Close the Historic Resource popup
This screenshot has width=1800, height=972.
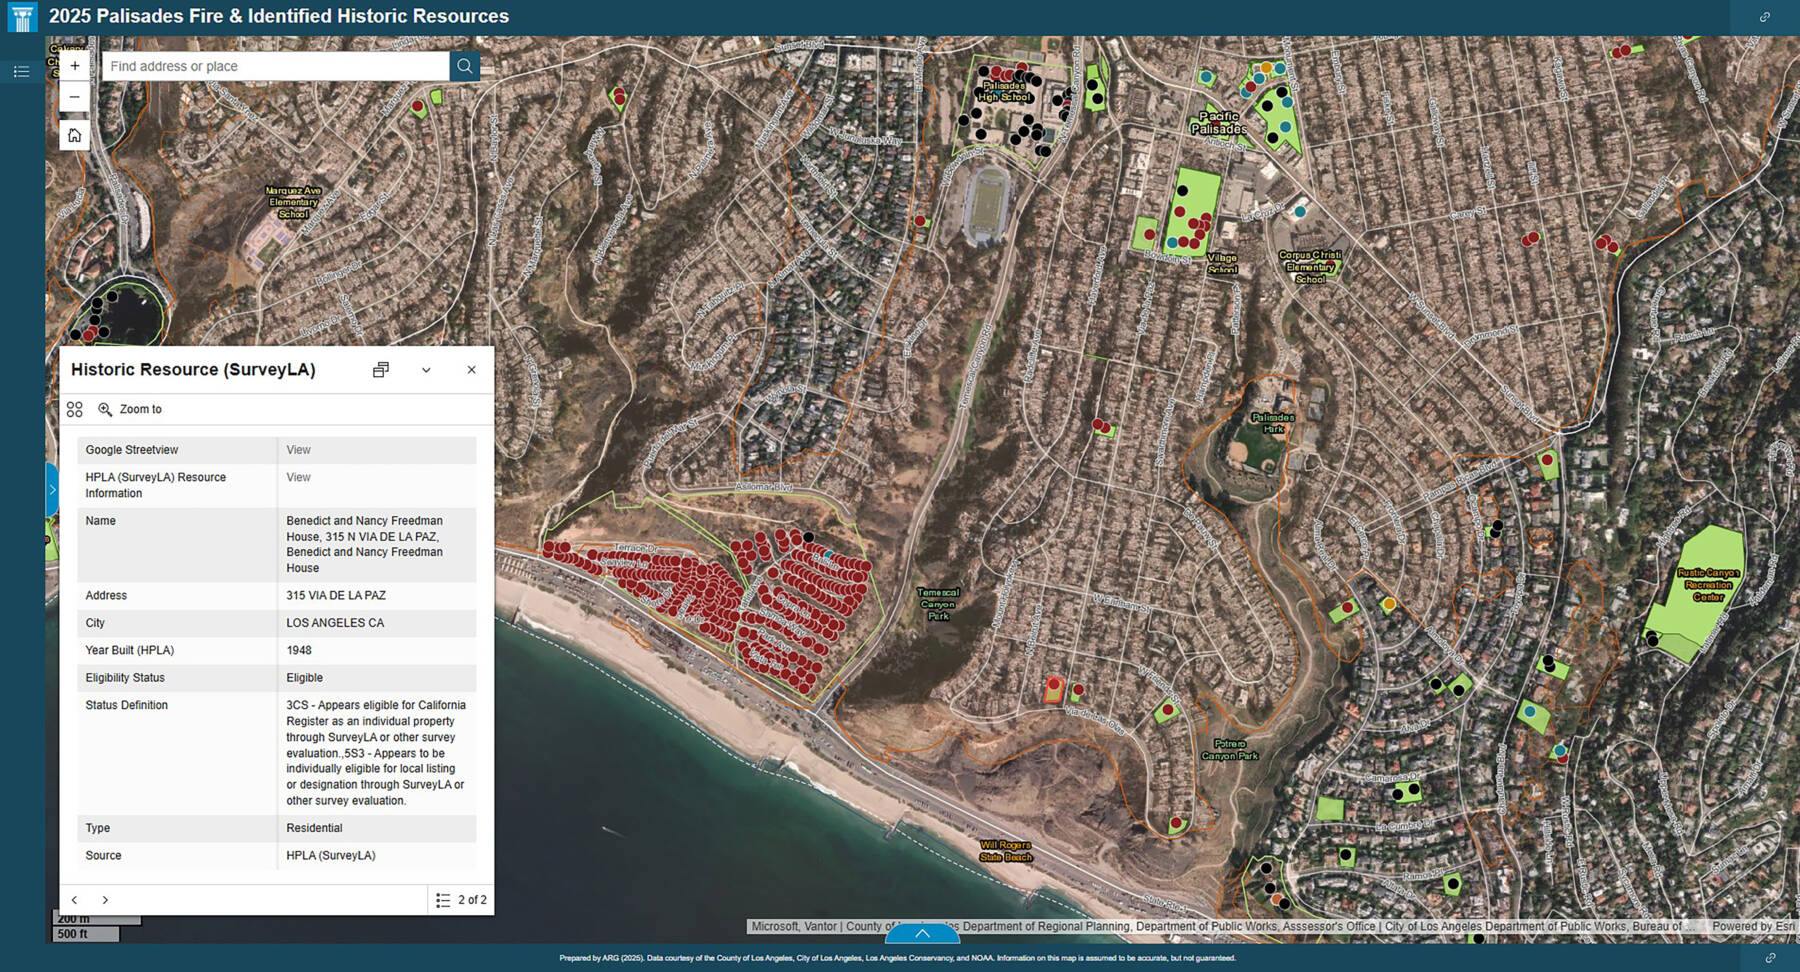(x=471, y=370)
